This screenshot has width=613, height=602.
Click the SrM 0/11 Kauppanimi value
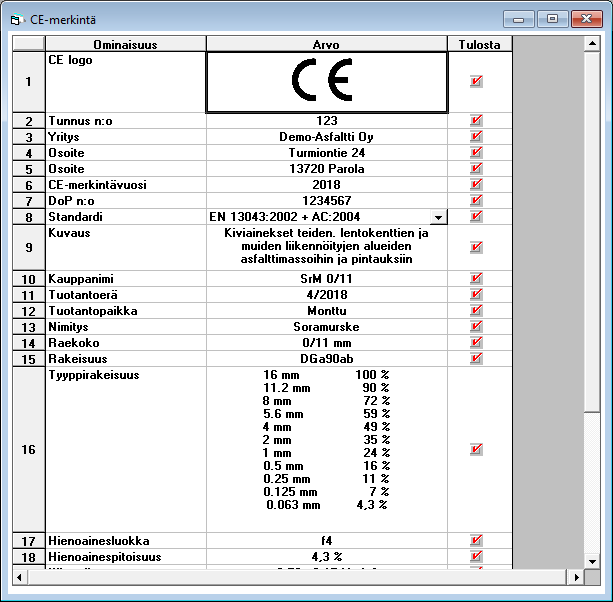(326, 279)
